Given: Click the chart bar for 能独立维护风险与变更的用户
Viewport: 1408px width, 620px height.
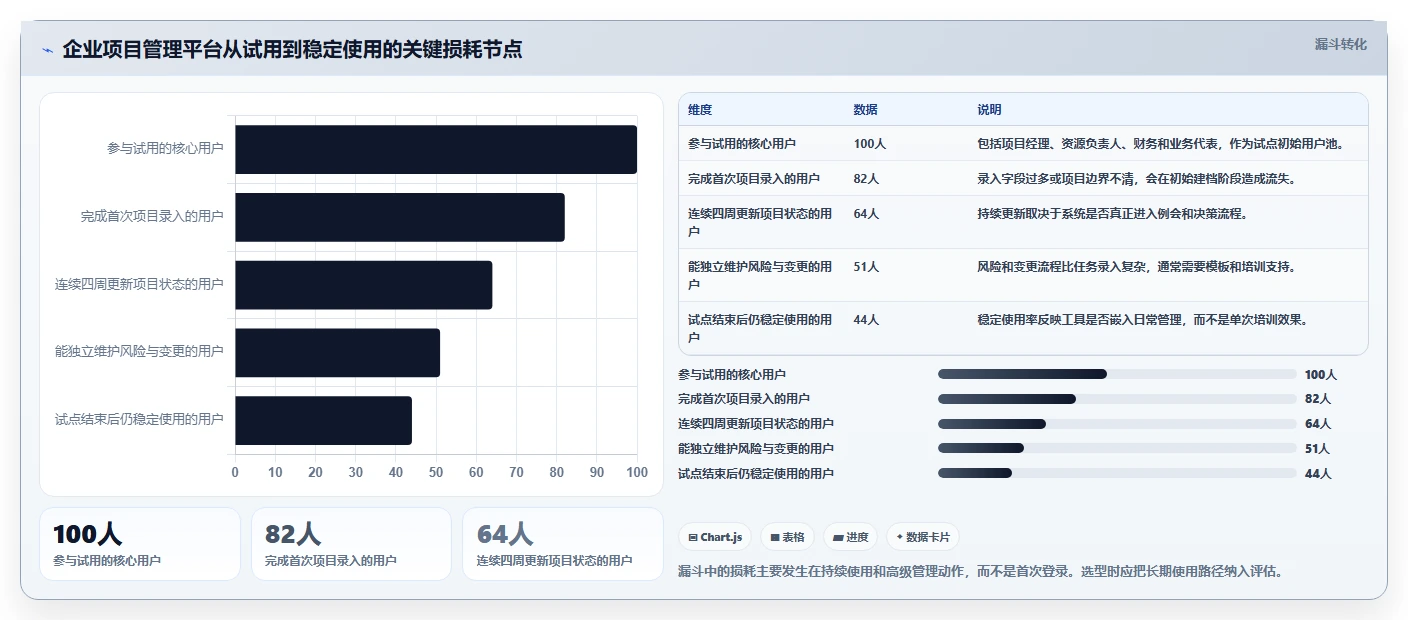Looking at the screenshot, I should [338, 352].
